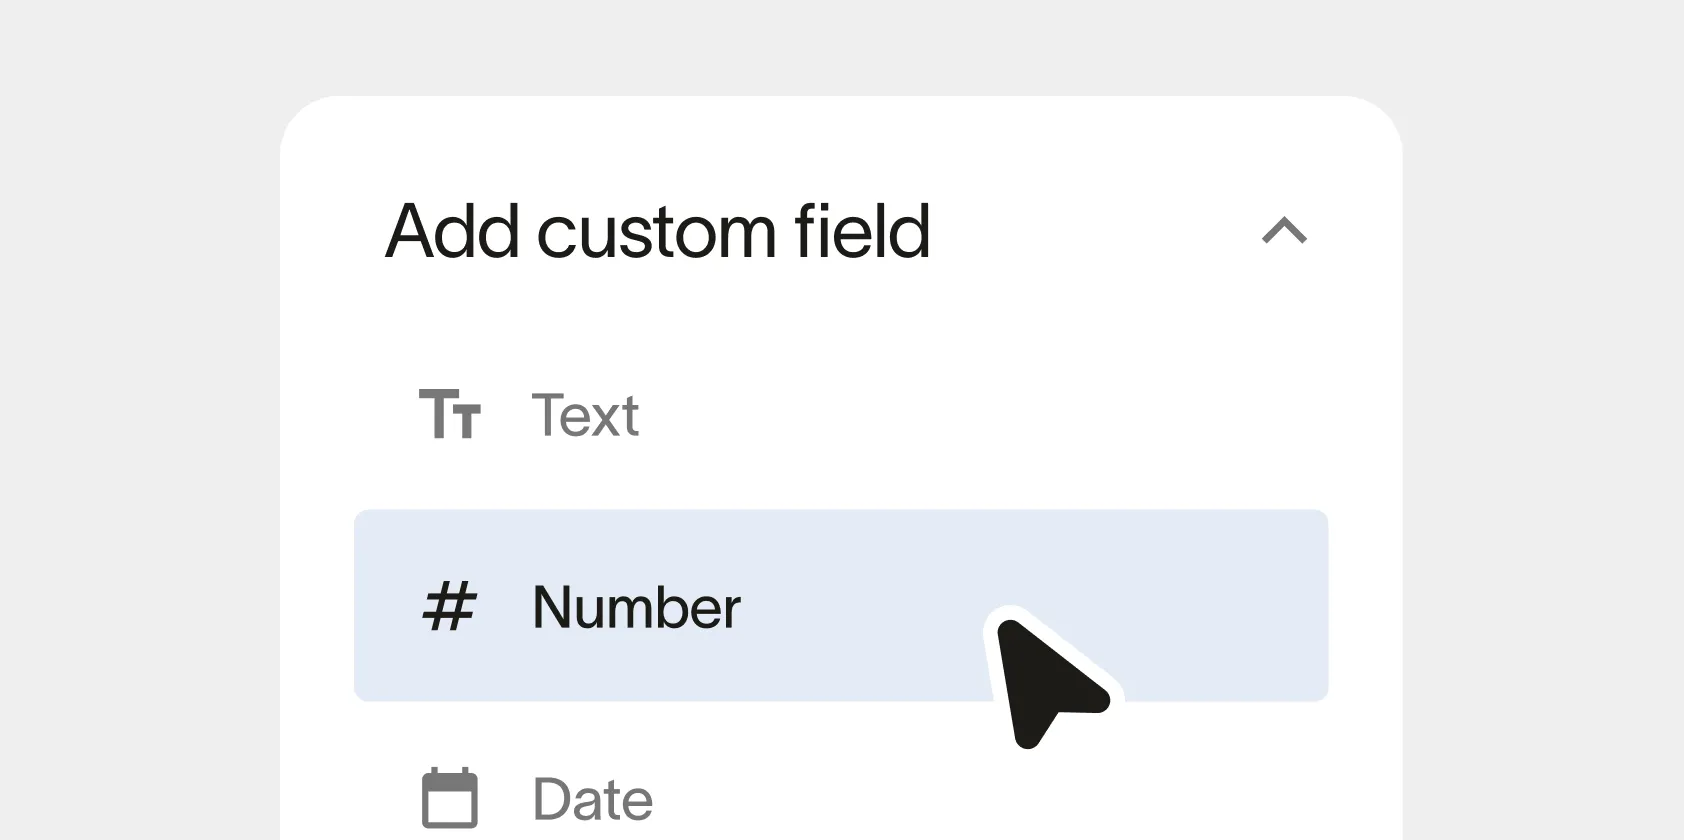Click the upward chevron arrow icon
Screen dimensions: 1684x840
tap(1284, 231)
